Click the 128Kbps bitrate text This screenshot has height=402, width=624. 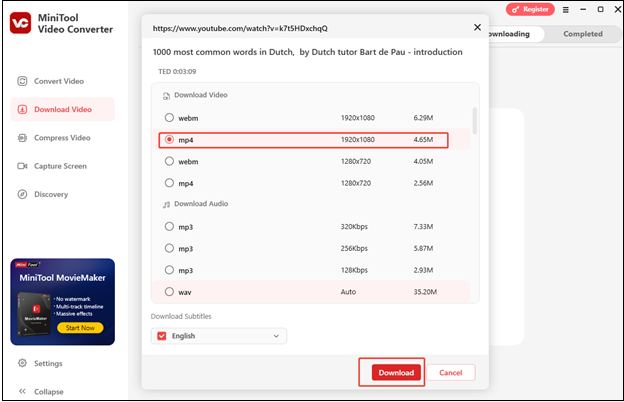(354, 270)
